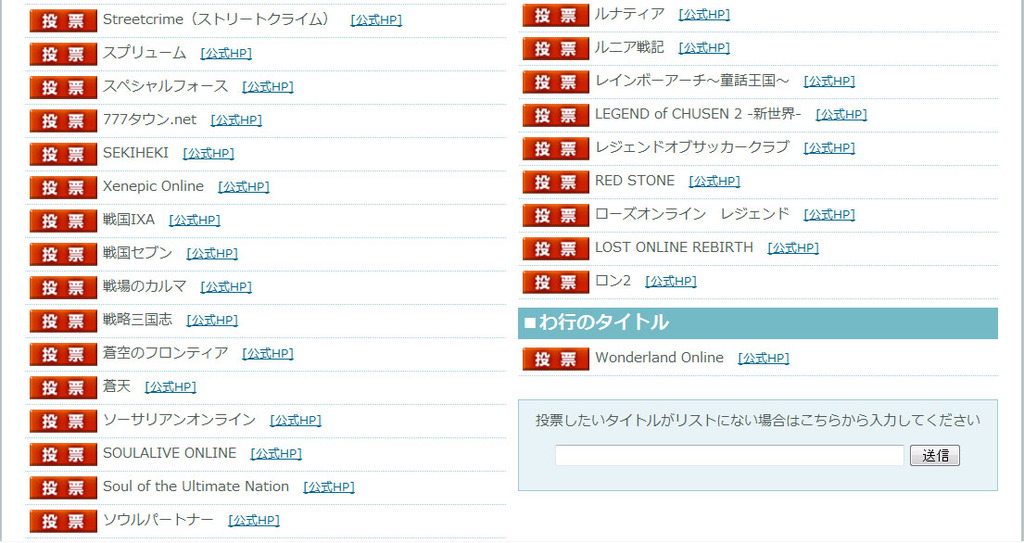Vote for LOST ONLINE REBIRTH
1024x543 pixels.
[555, 249]
